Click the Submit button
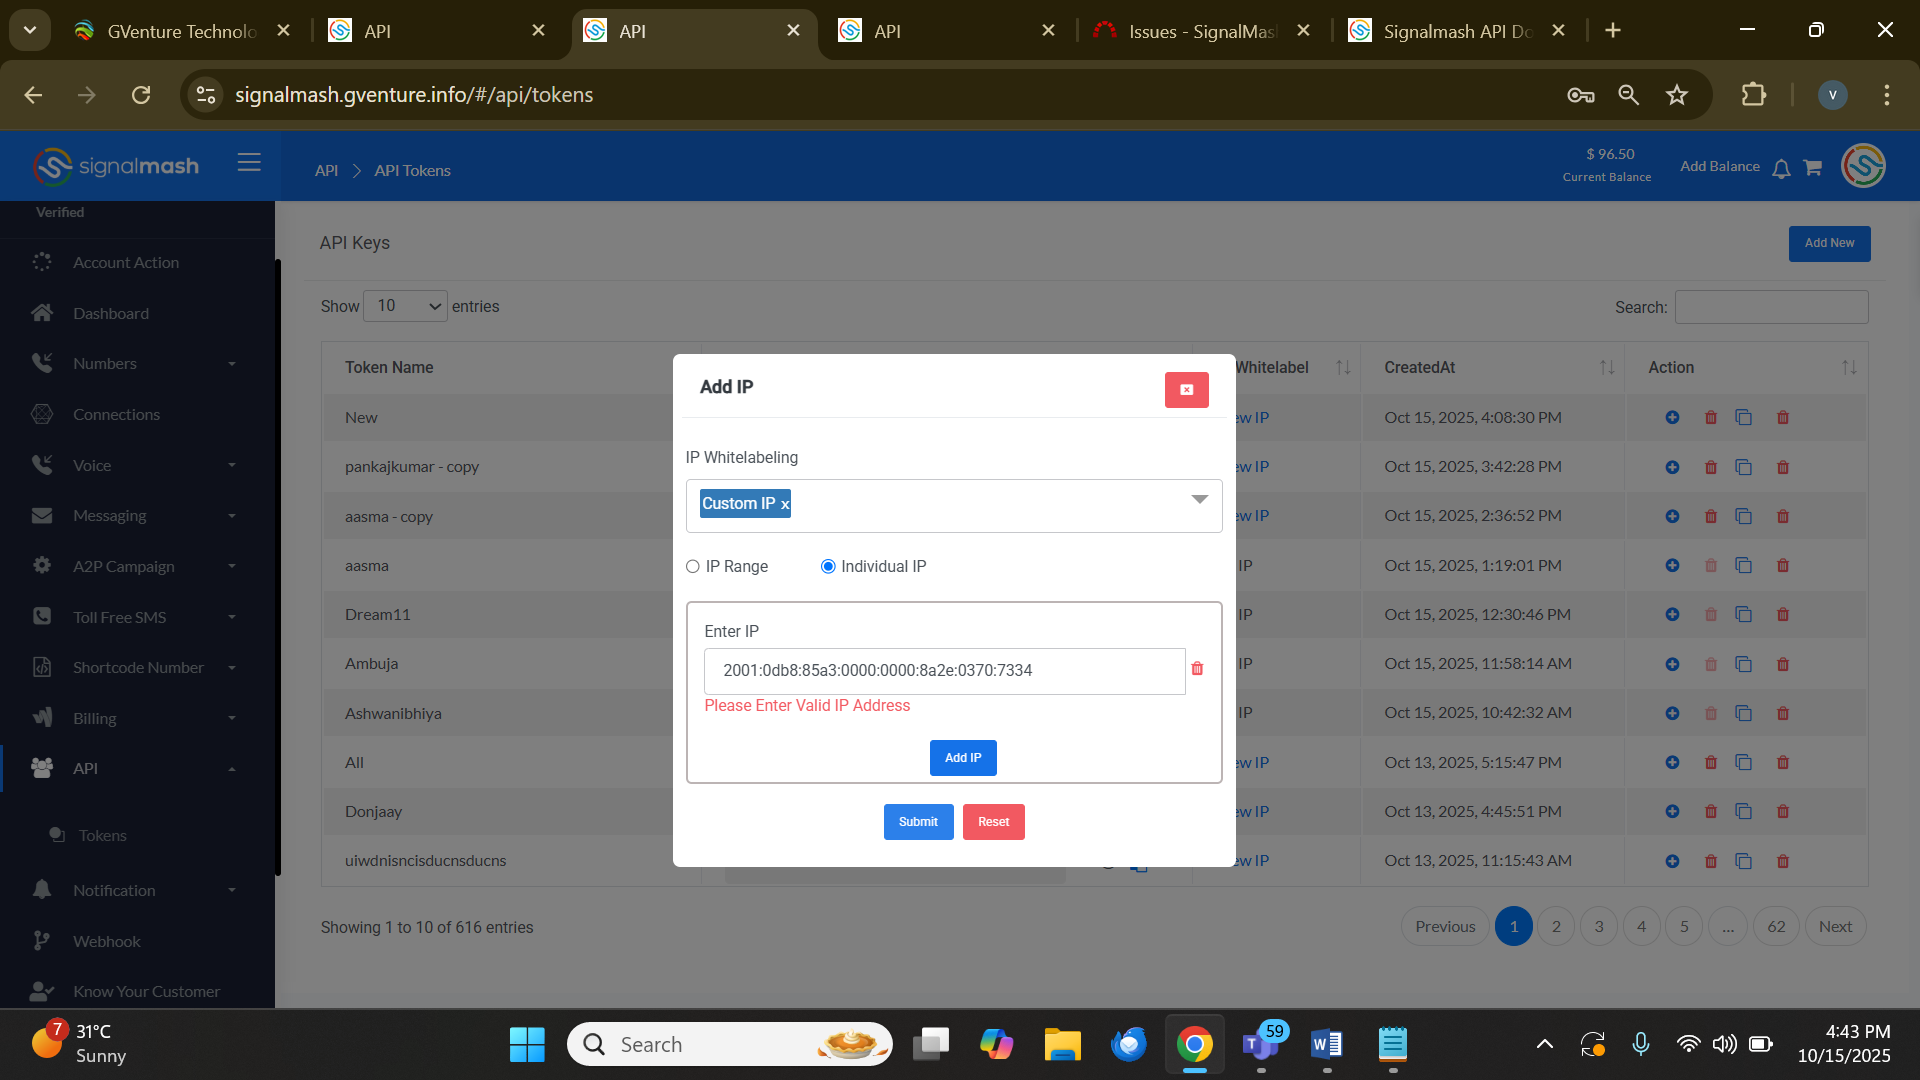 918,822
